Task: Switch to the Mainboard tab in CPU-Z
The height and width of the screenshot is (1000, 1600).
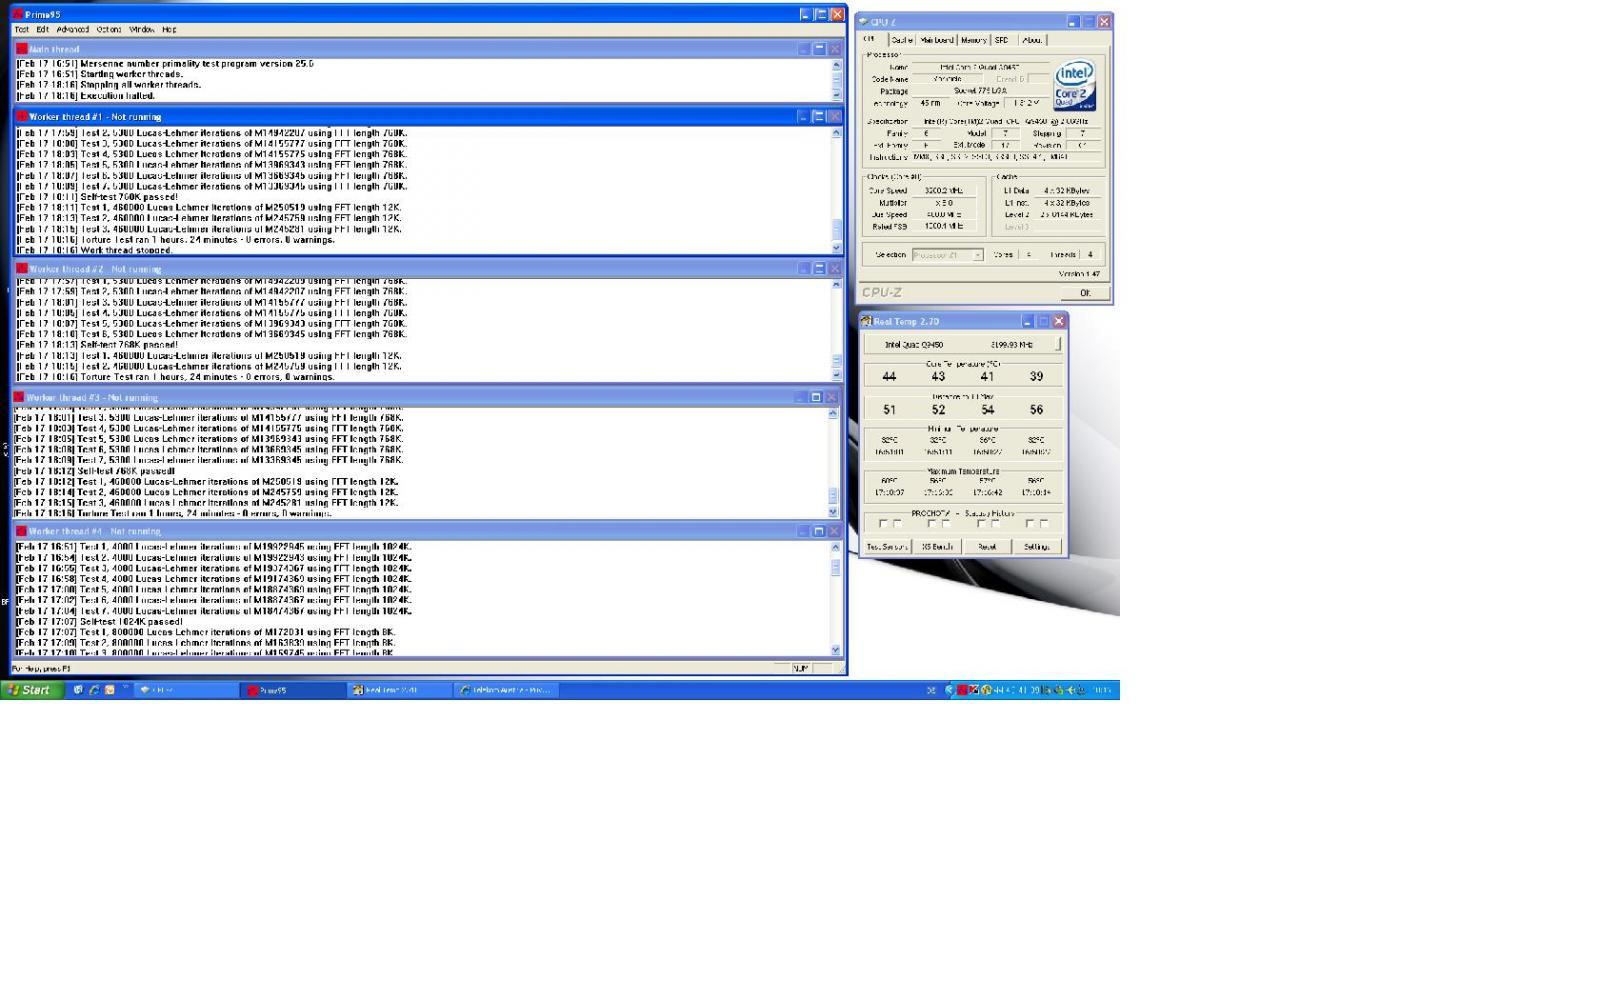Action: (937, 40)
